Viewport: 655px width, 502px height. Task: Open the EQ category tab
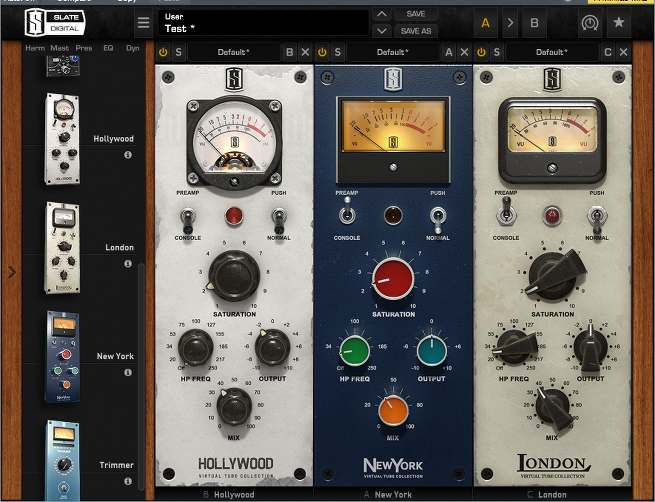108,48
